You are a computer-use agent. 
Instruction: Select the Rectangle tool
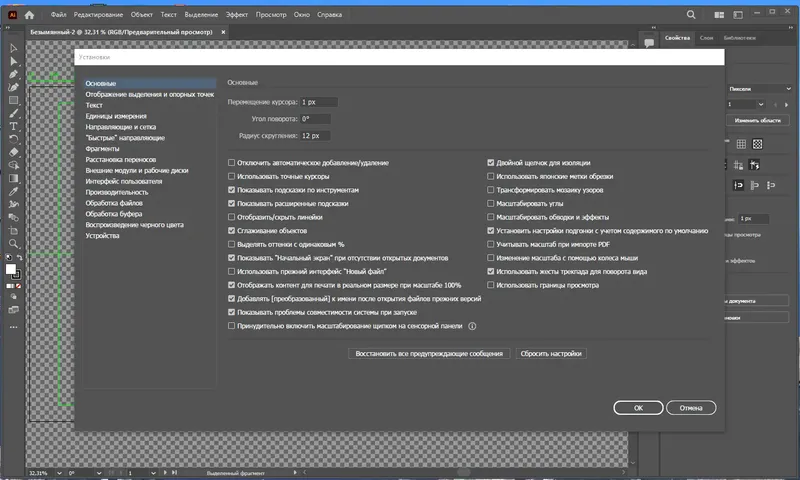[x=14, y=100]
